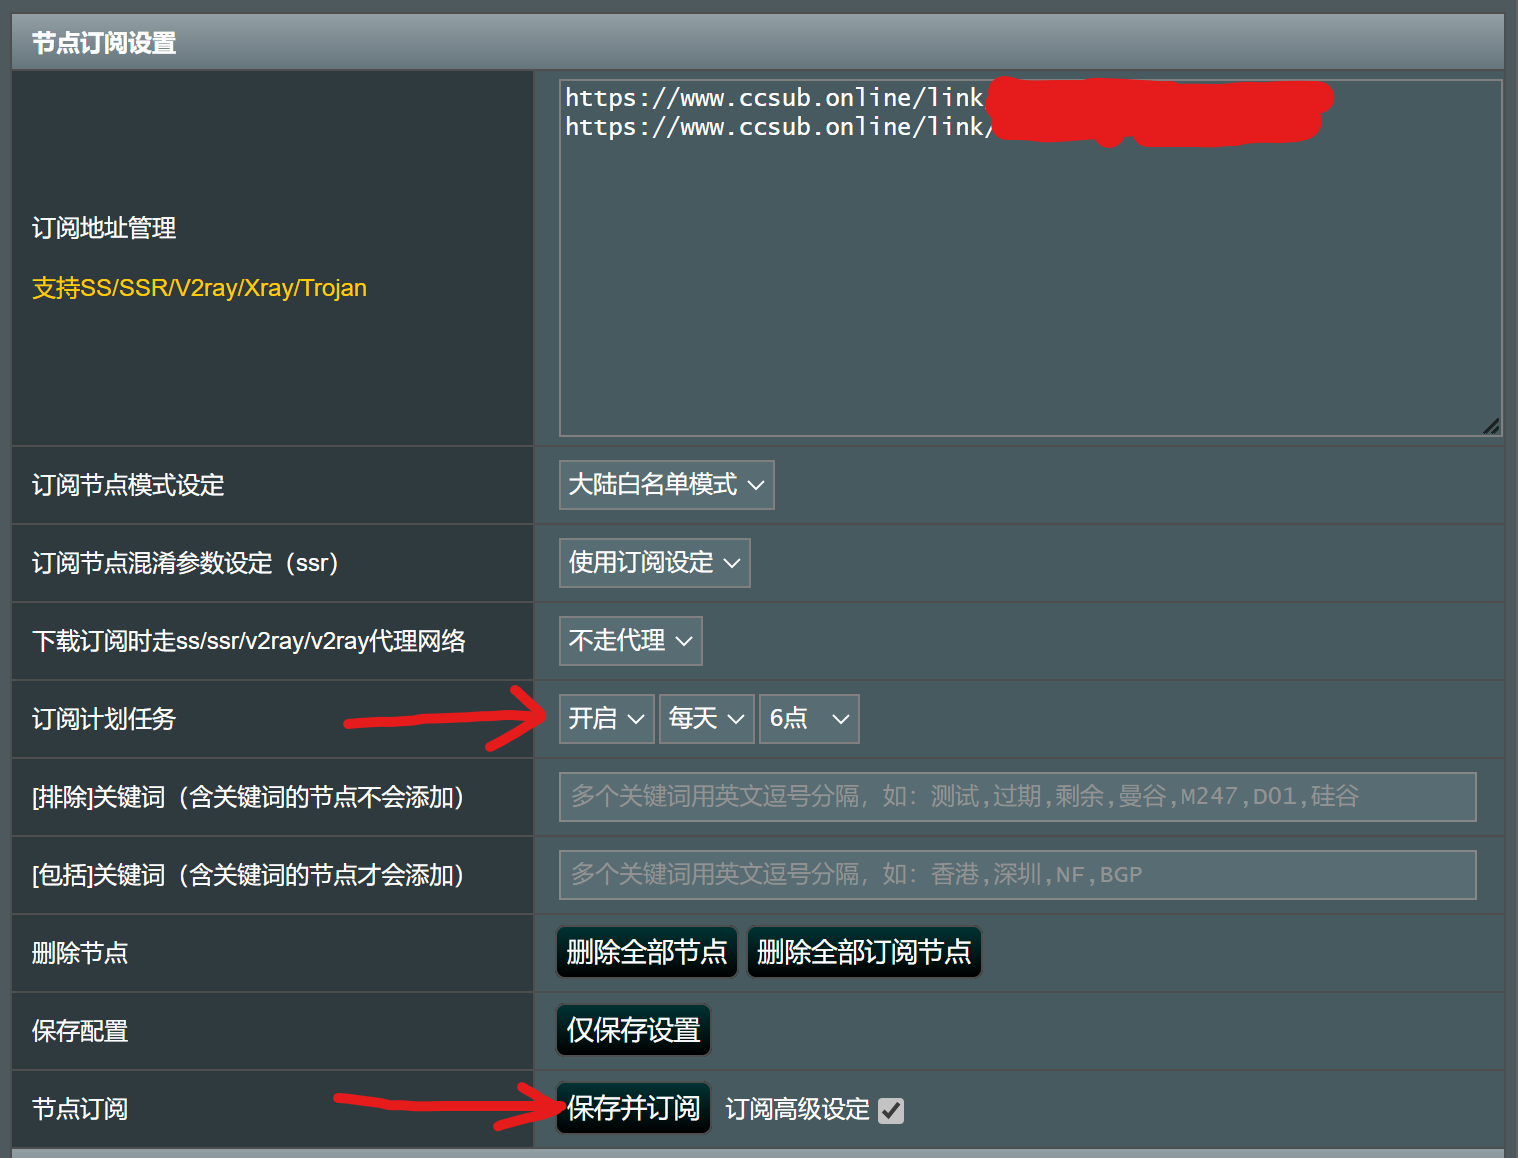Click the first ccsub.online subscription URL line
The width and height of the screenshot is (1518, 1158).
[774, 98]
